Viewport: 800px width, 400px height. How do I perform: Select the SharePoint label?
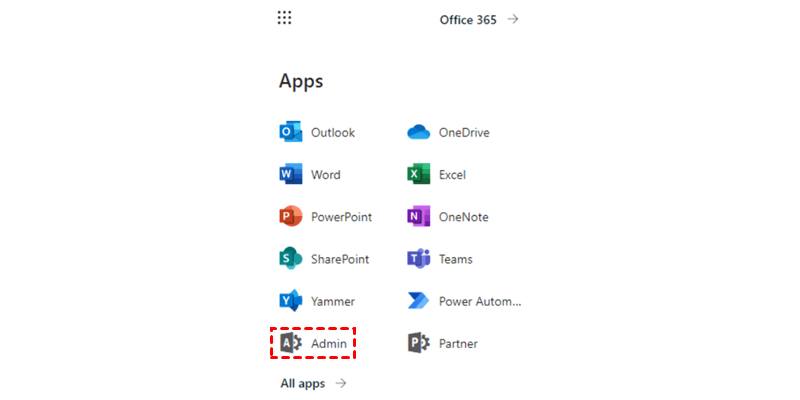click(340, 259)
